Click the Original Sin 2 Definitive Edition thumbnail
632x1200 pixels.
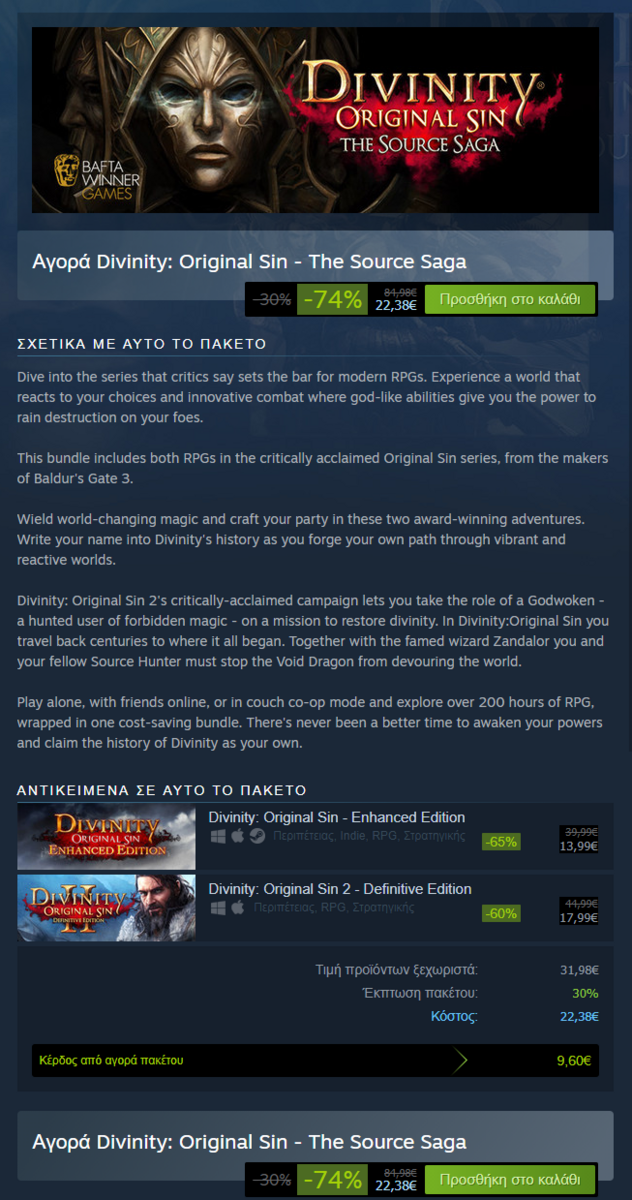[106, 908]
